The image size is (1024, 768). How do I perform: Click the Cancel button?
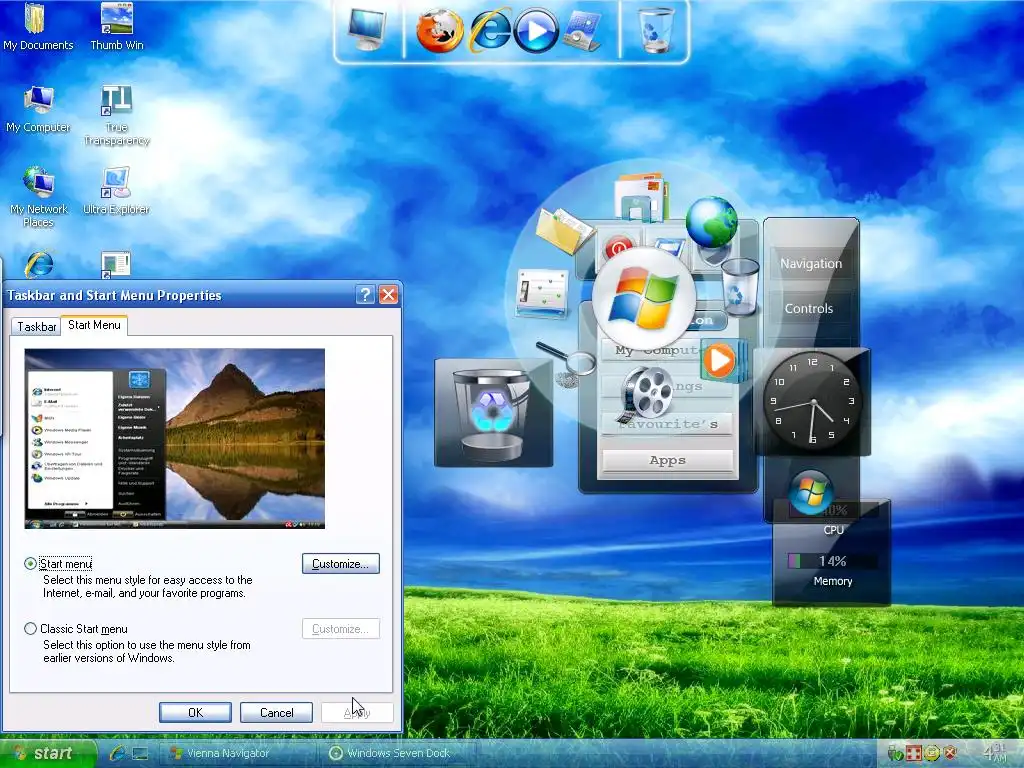click(276, 712)
